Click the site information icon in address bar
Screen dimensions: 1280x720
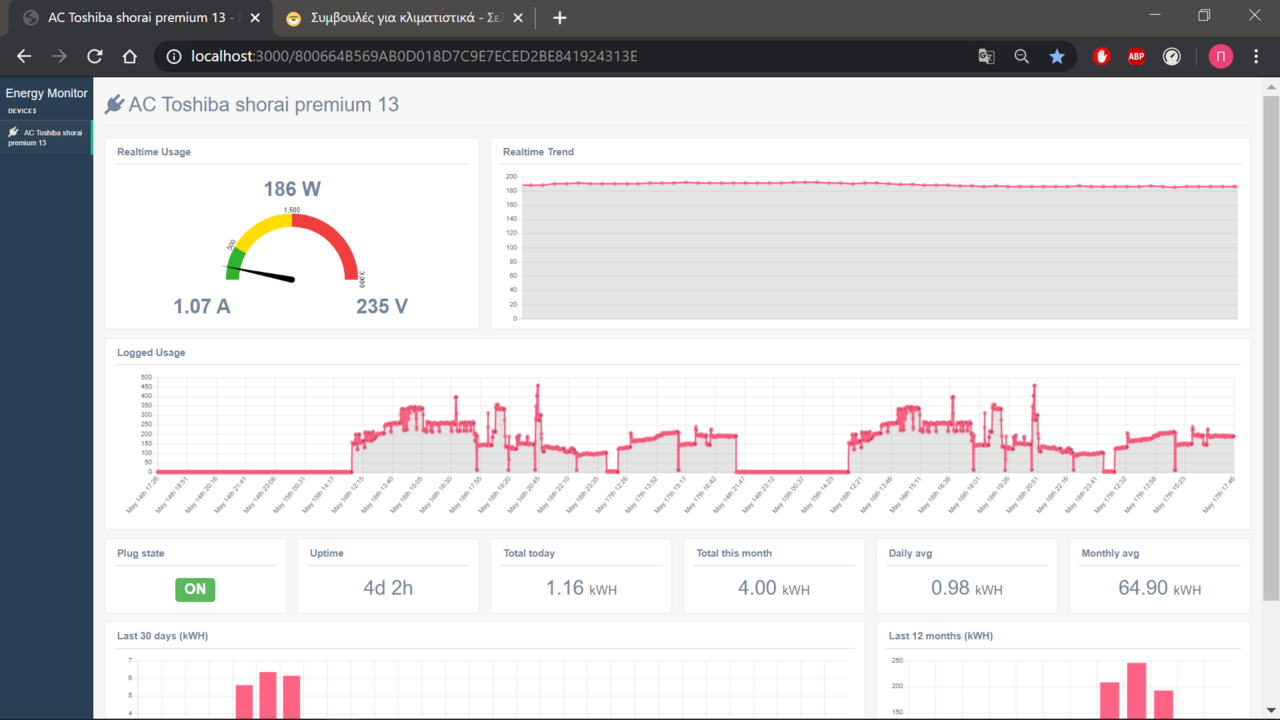pos(173,57)
